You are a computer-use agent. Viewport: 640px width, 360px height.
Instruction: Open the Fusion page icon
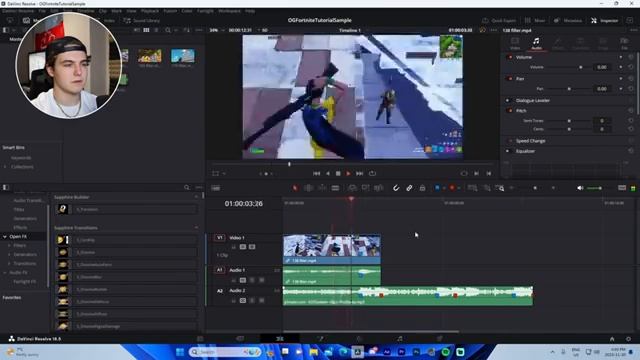tap(320, 339)
